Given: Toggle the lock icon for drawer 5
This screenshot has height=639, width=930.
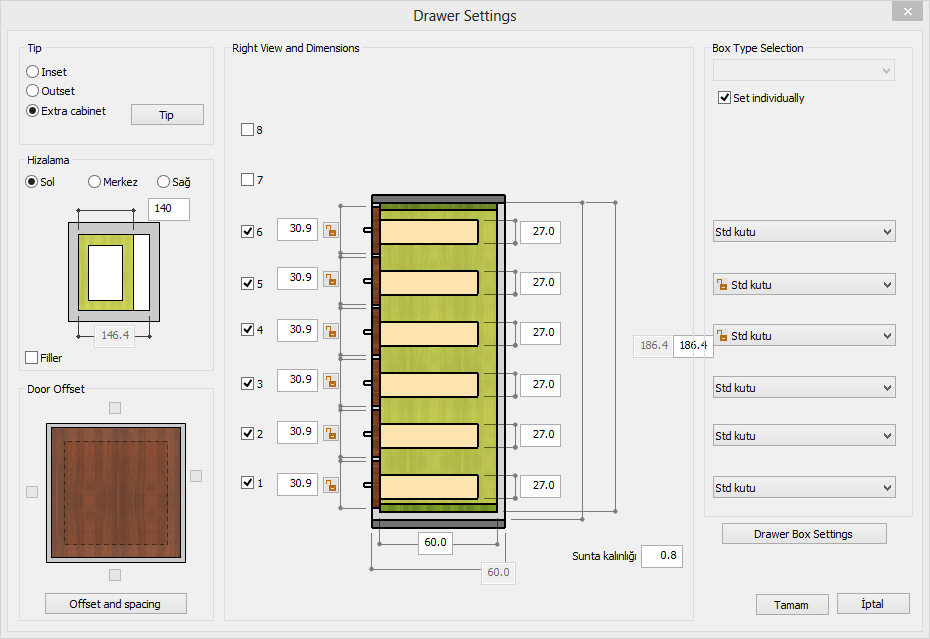Looking at the screenshot, I should click(331, 279).
